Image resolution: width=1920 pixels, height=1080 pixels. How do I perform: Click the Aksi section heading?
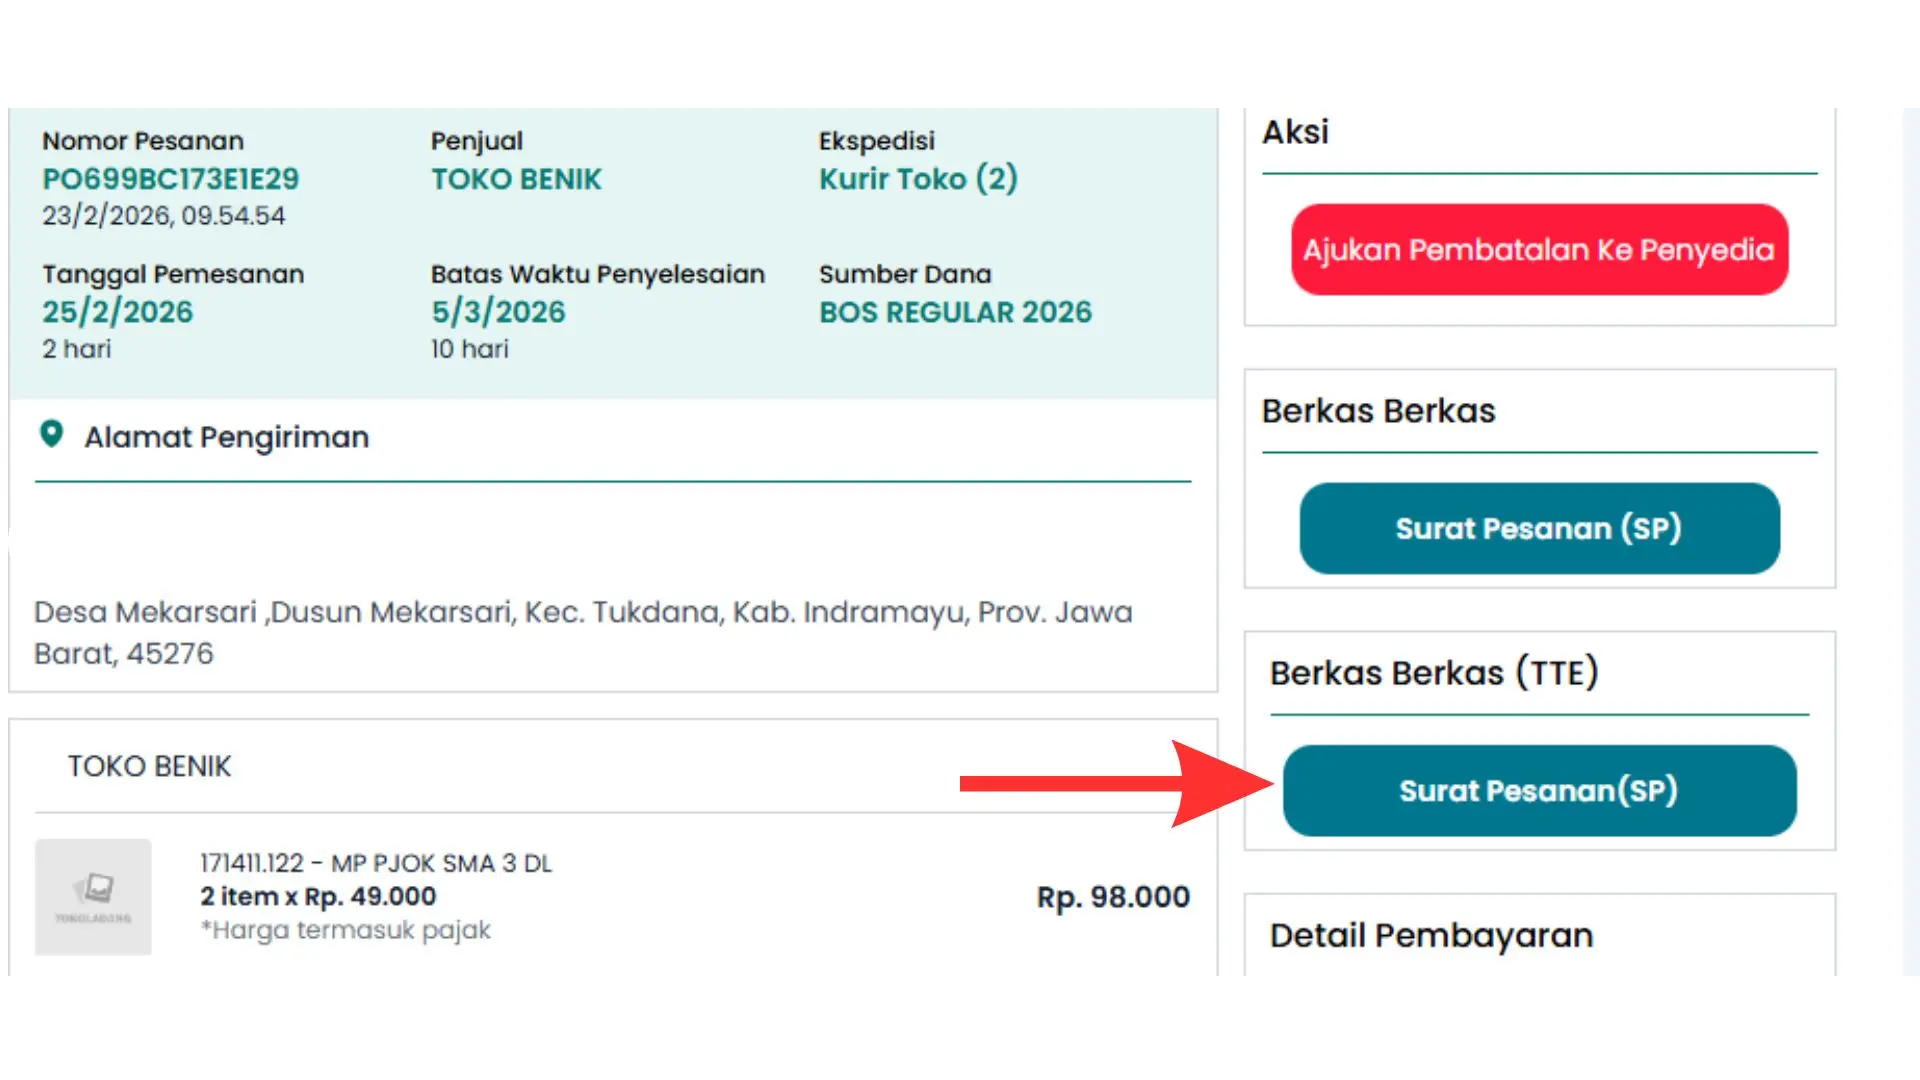coord(1295,132)
